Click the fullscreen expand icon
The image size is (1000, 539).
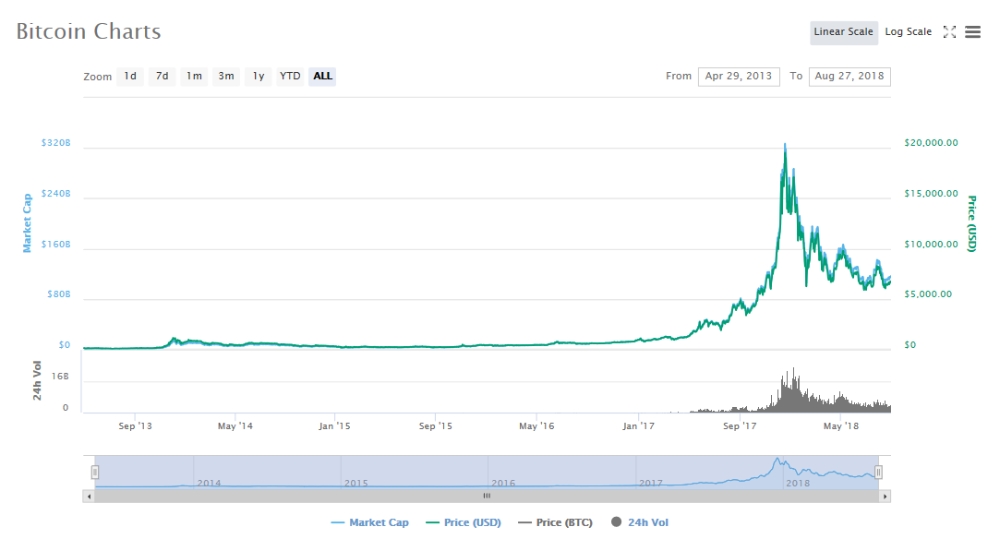[950, 32]
